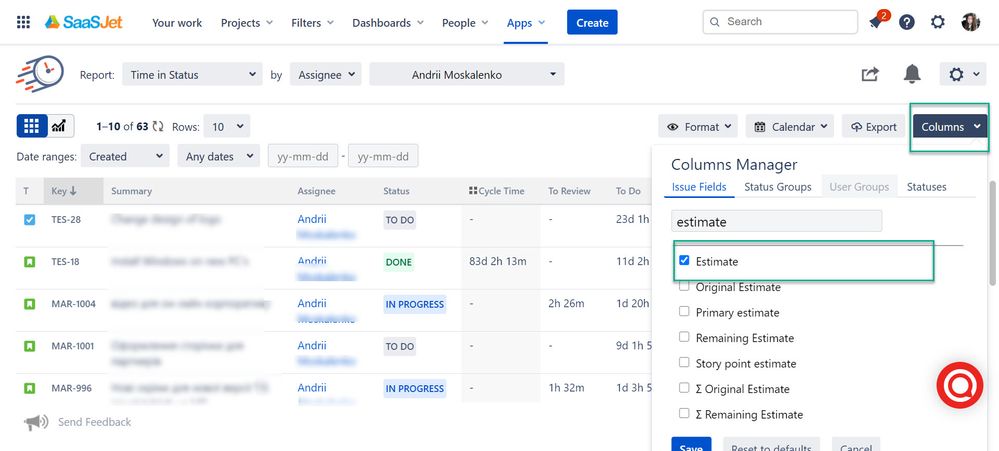
Task: Open the by Assignee dropdown
Action: tap(326, 75)
